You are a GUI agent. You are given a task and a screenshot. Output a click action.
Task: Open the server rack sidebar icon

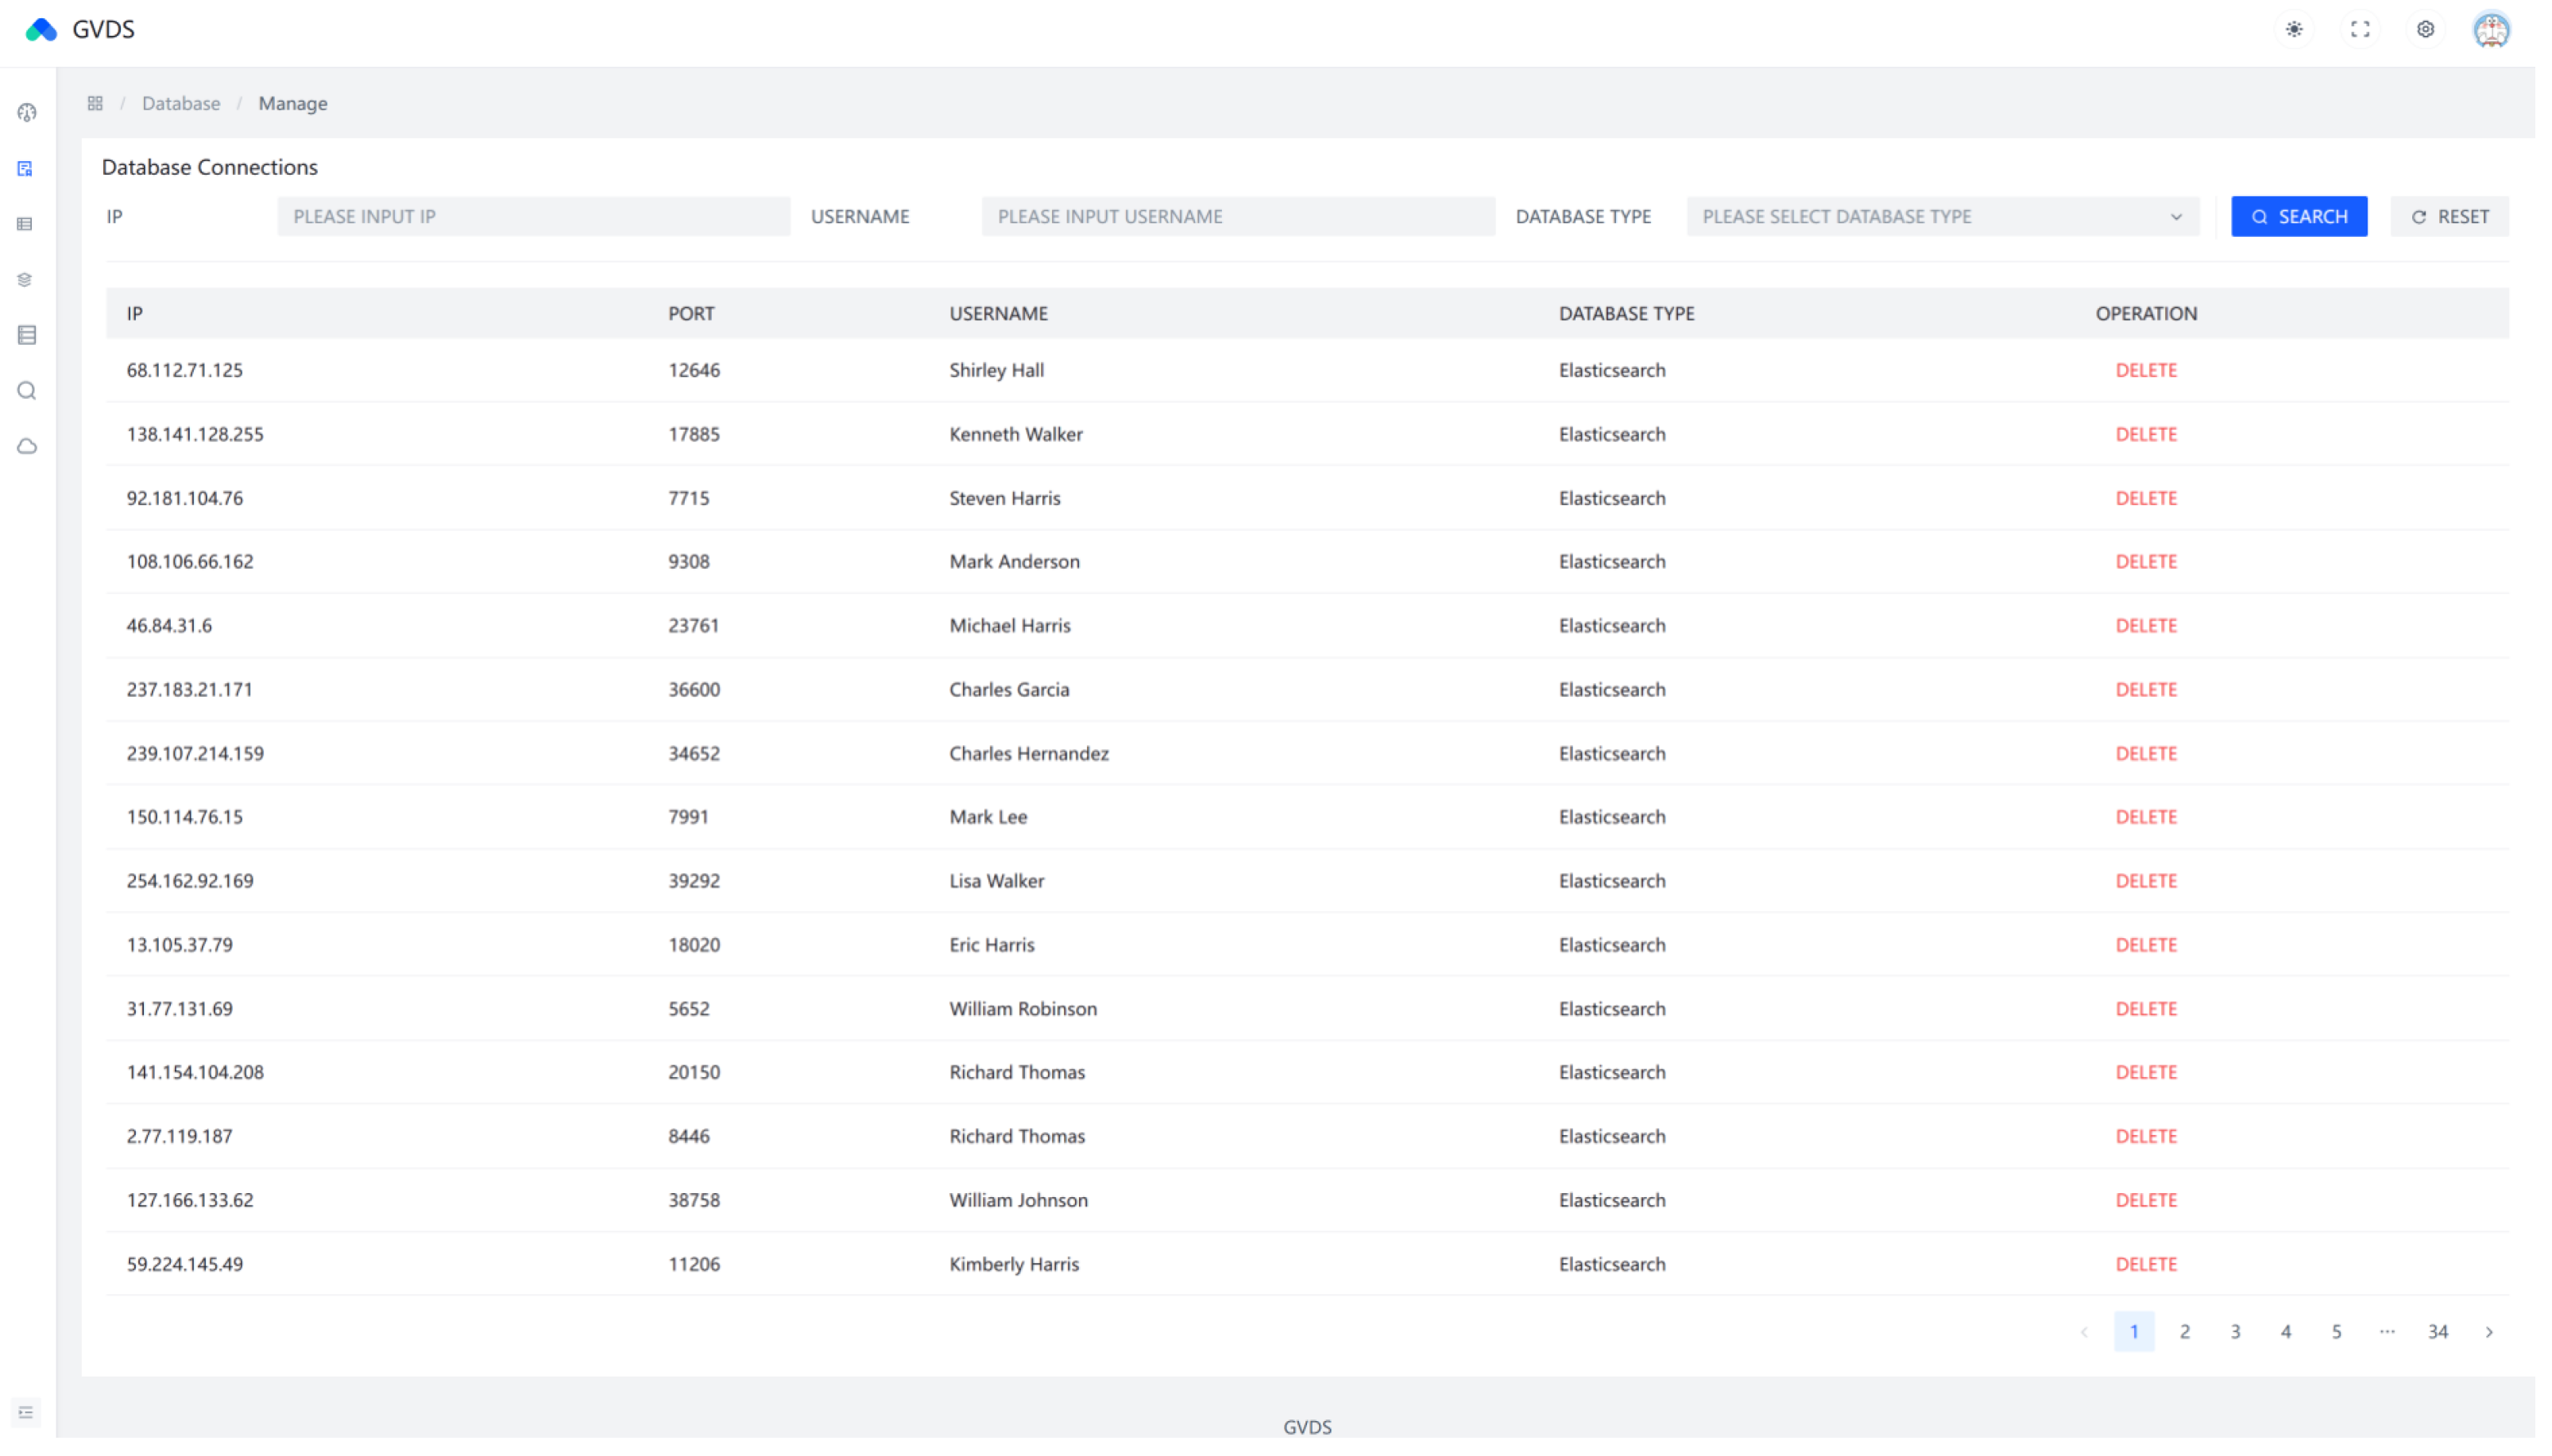pyautogui.click(x=27, y=335)
